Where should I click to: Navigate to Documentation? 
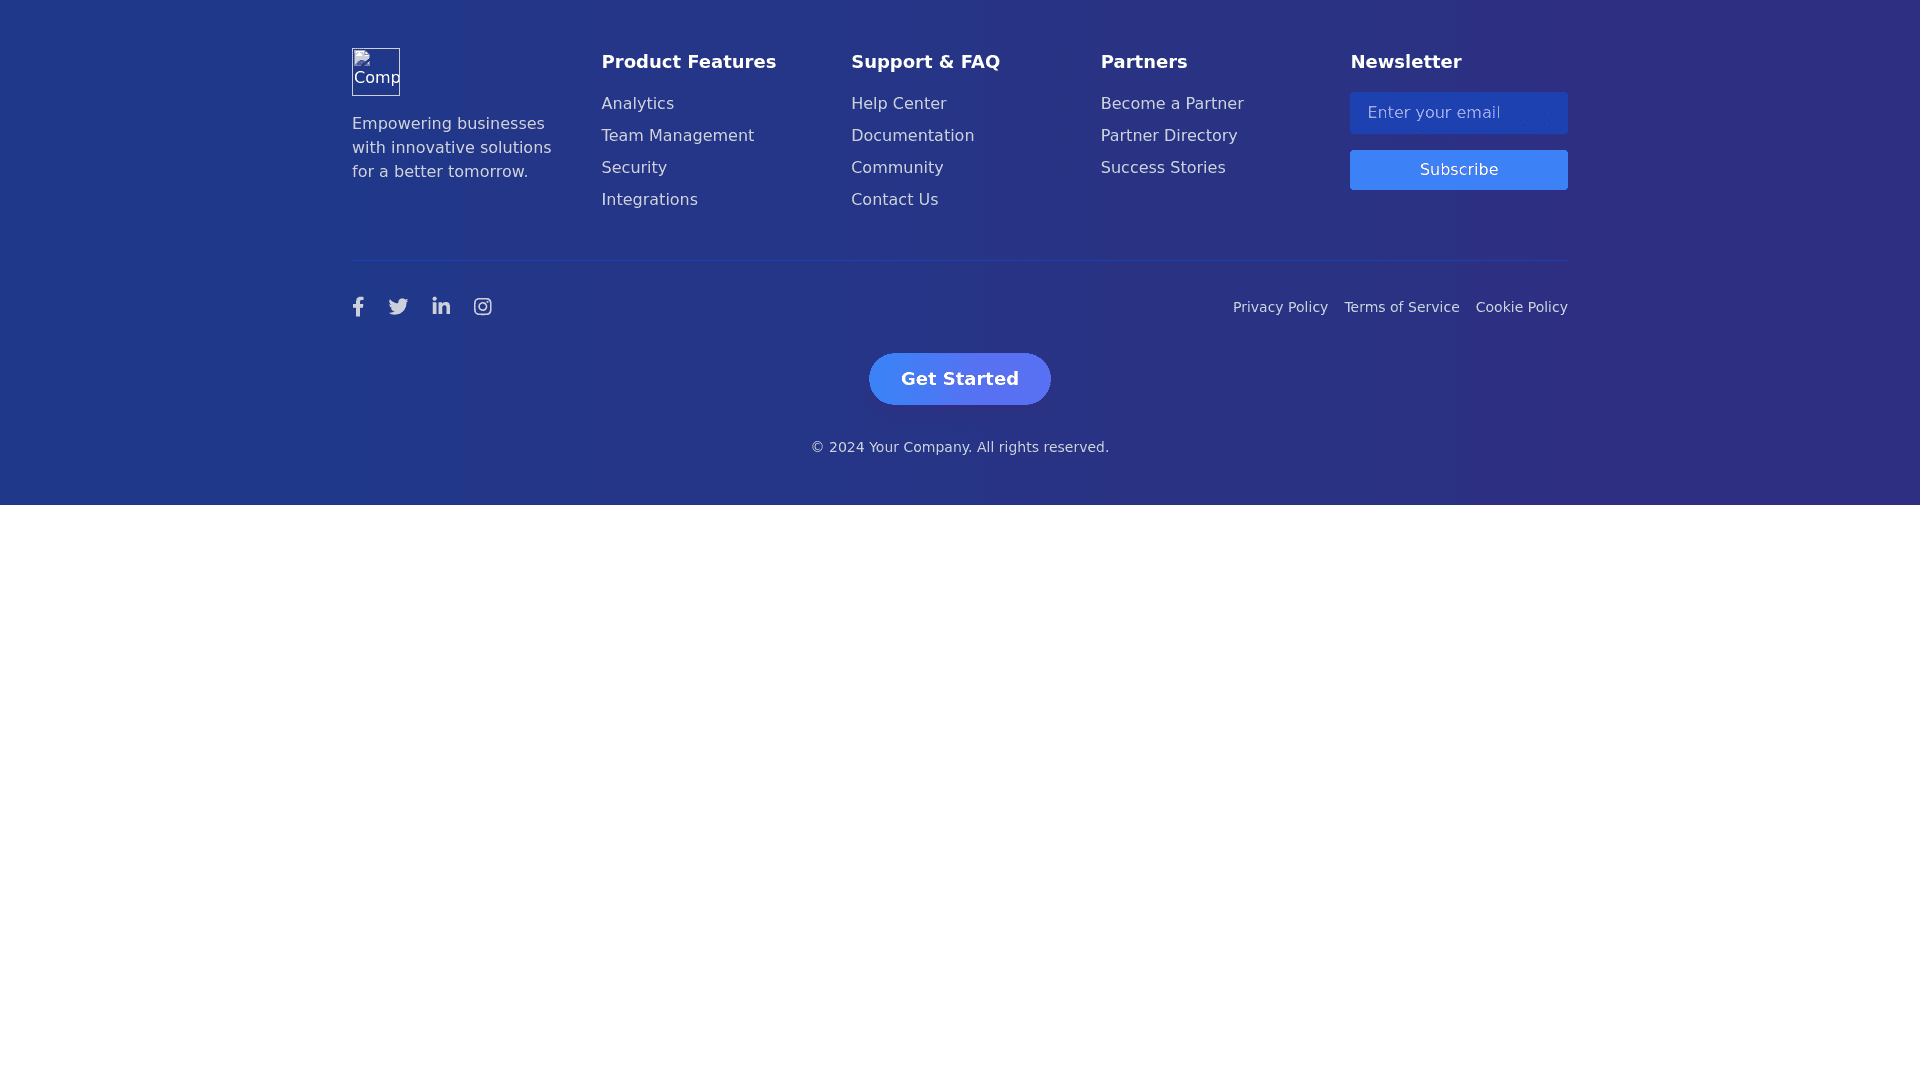point(912,136)
